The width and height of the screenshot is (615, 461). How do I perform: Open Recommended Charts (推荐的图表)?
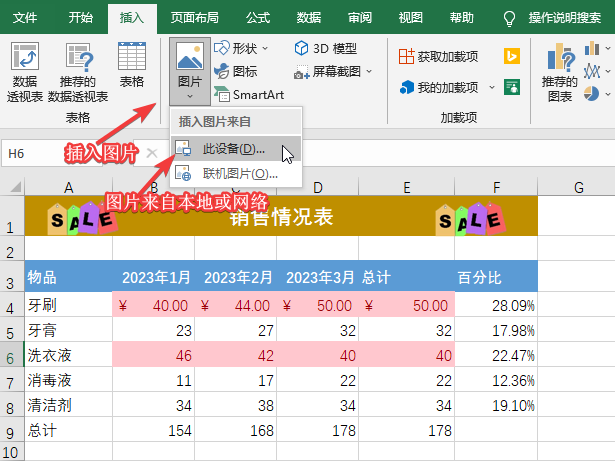click(x=559, y=73)
